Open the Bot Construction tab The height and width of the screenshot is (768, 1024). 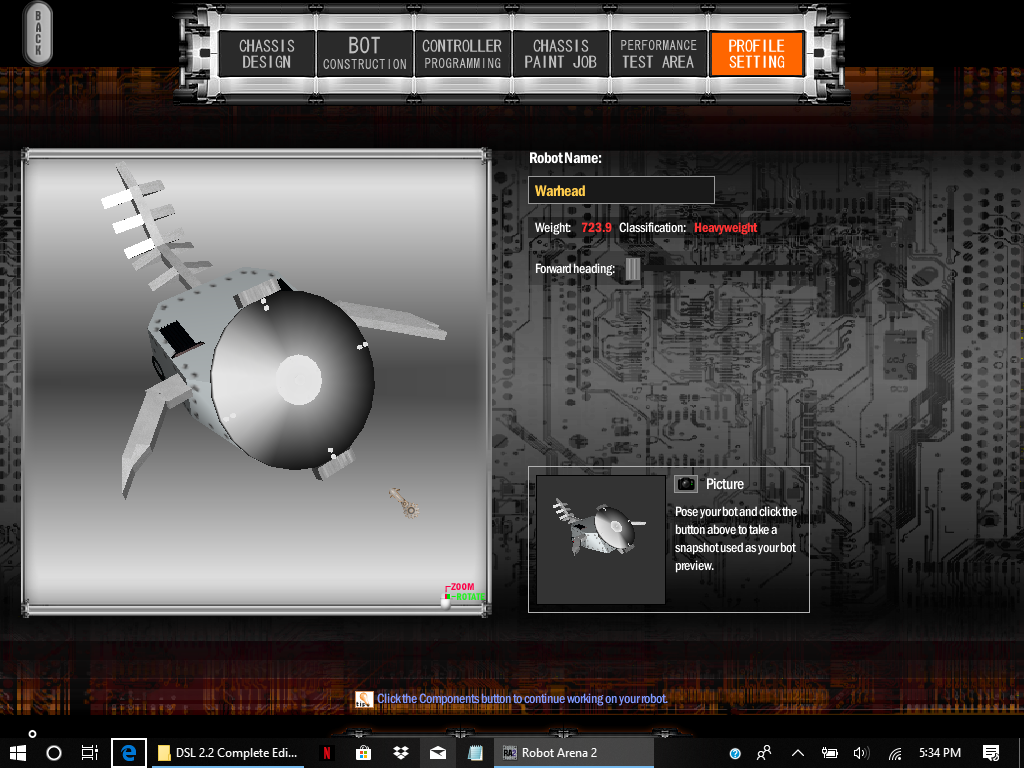[364, 54]
